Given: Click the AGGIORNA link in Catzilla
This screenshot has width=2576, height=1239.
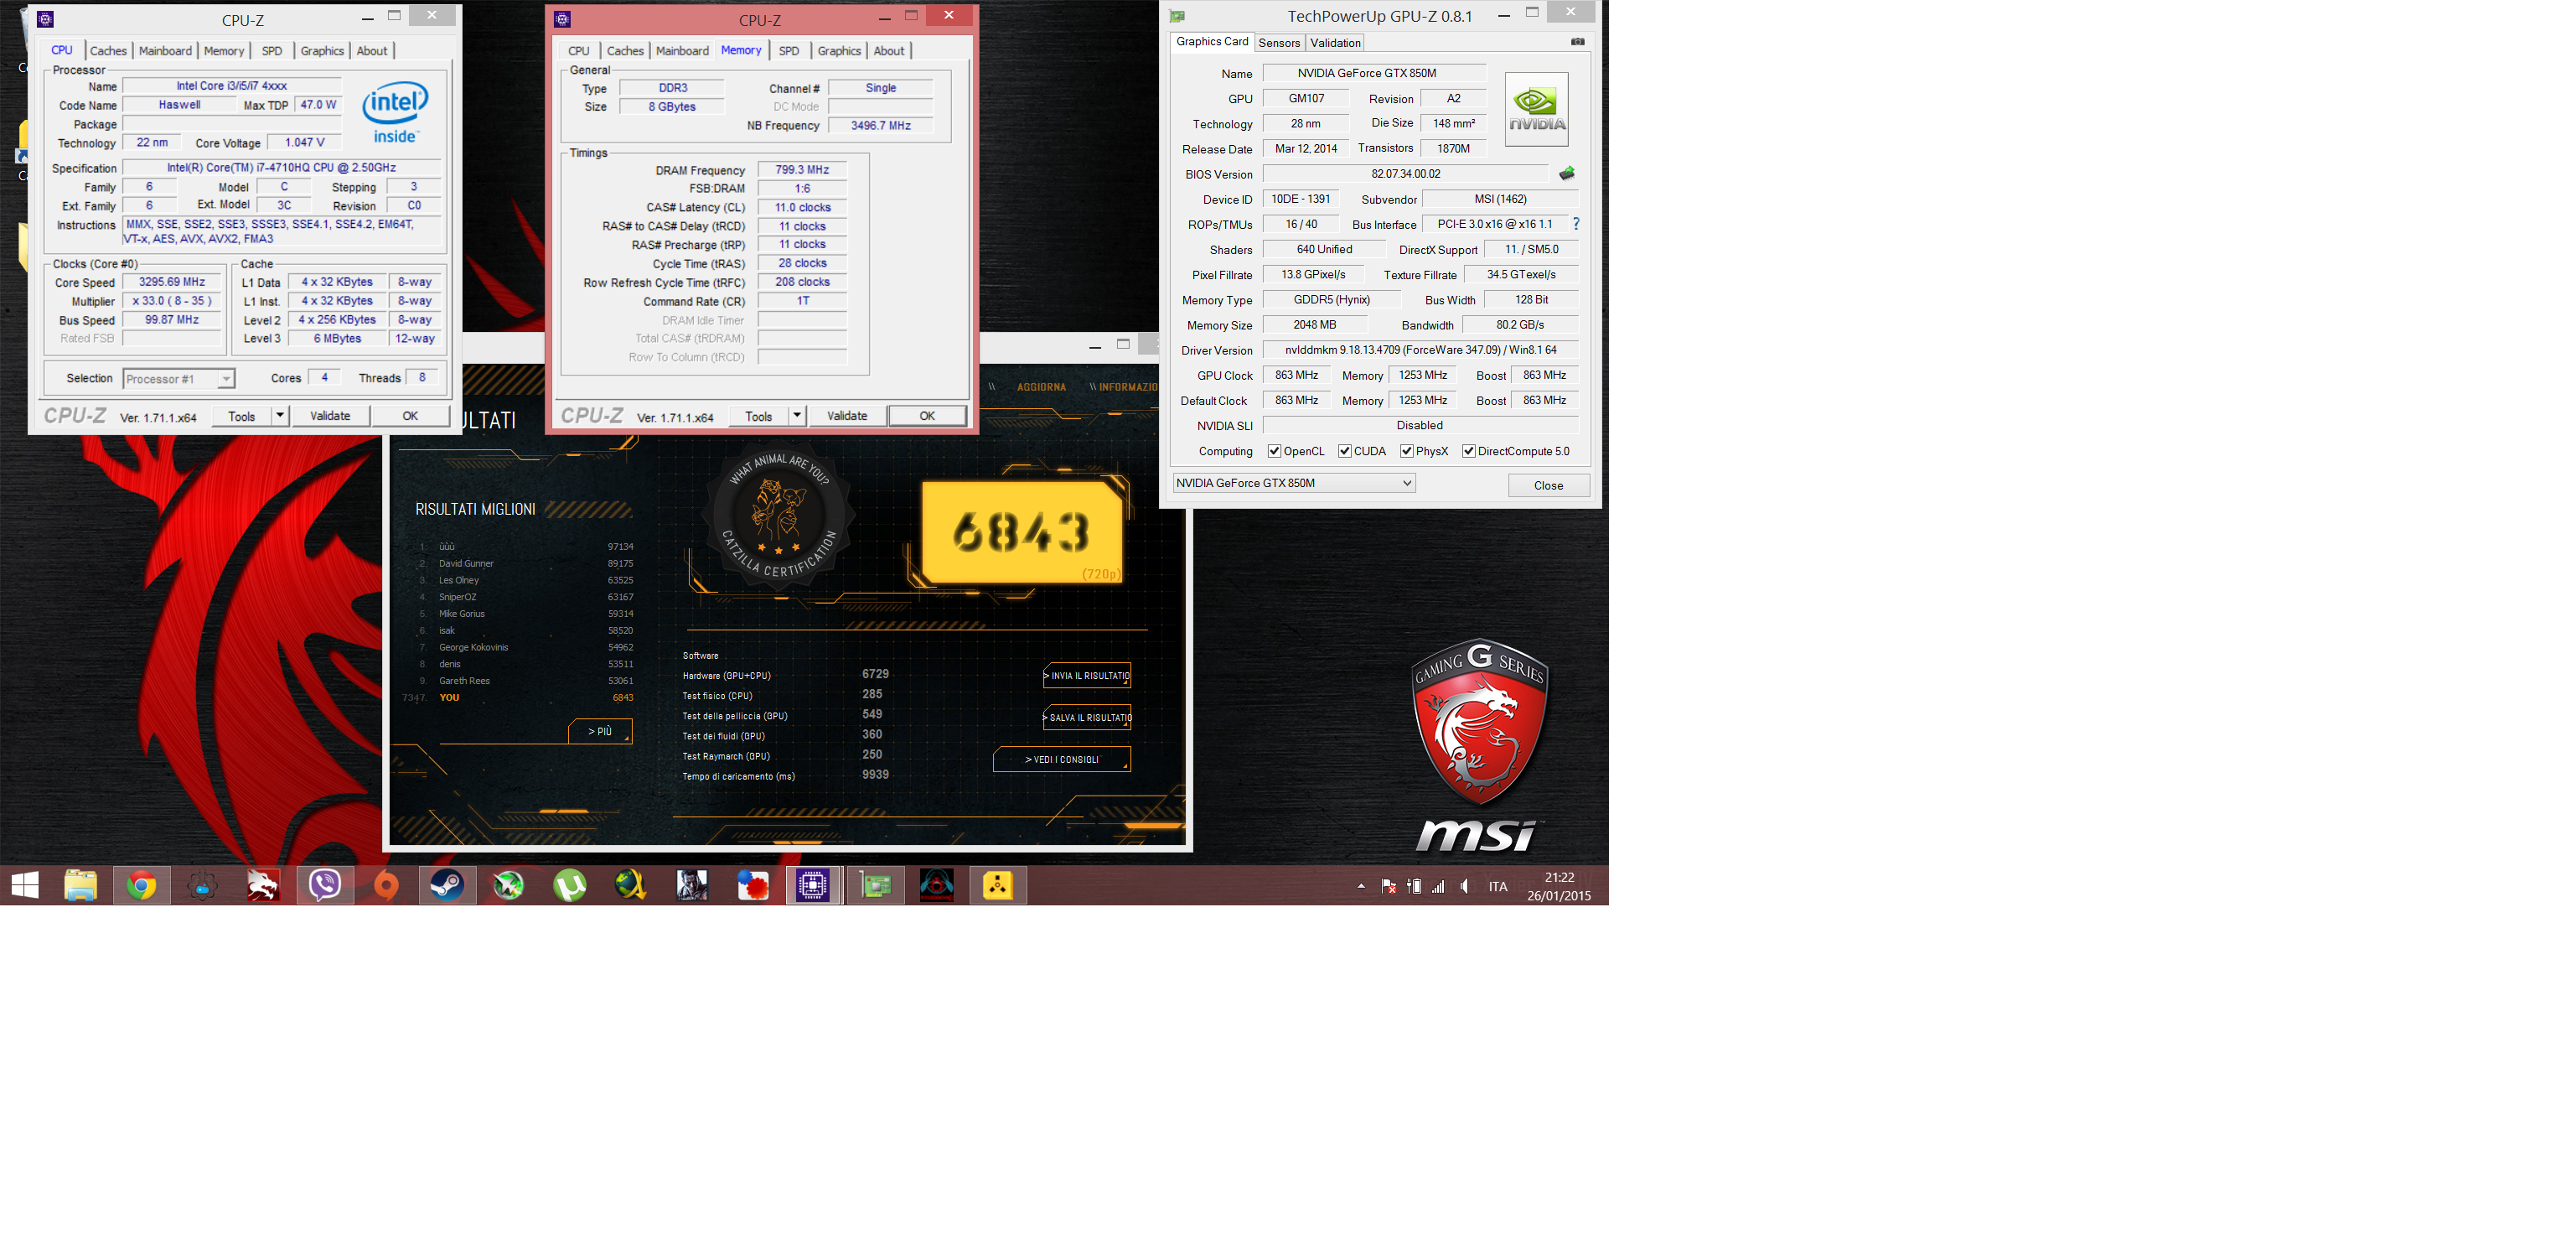Looking at the screenshot, I should point(1041,387).
